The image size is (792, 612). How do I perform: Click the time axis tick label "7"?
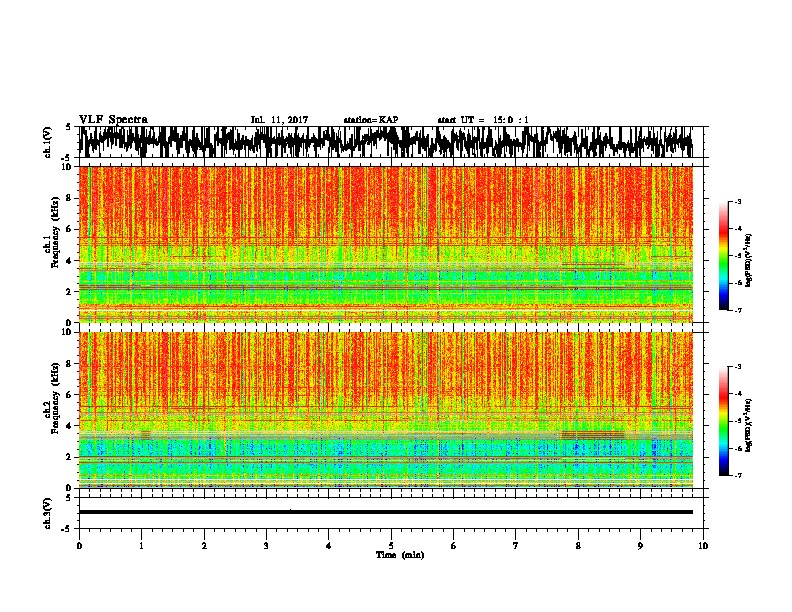pyautogui.click(x=516, y=546)
